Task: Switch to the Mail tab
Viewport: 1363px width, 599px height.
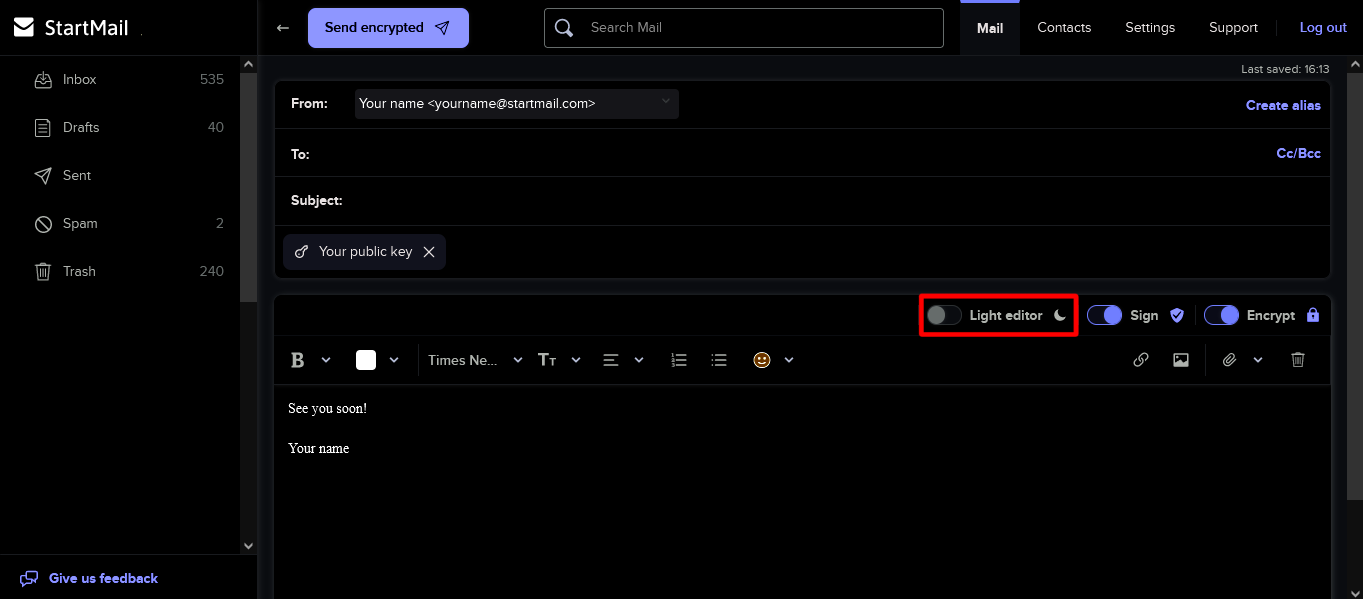Action: click(990, 28)
